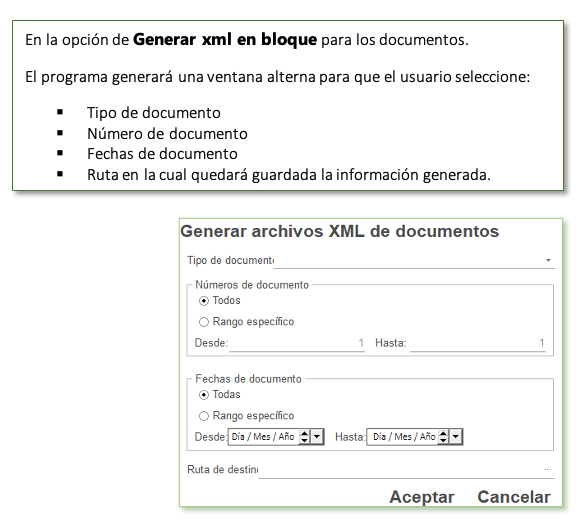578x521 pixels.
Task: Increase the Hasta date with up spinner
Action: pyautogui.click(x=444, y=433)
